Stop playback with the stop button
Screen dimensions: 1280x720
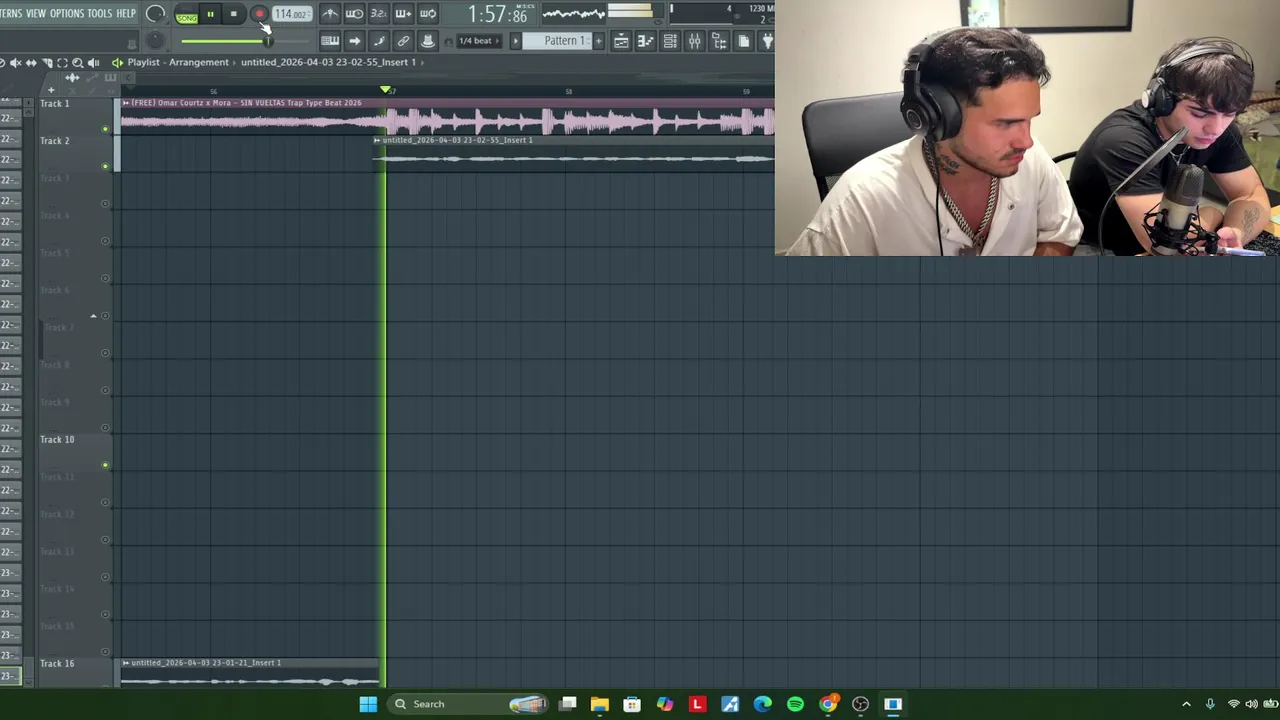pos(233,14)
